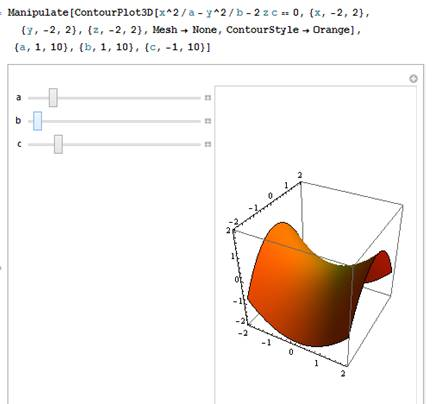Click the label a beside the first slider
The width and height of the screenshot is (433, 404).
[x=19, y=97]
